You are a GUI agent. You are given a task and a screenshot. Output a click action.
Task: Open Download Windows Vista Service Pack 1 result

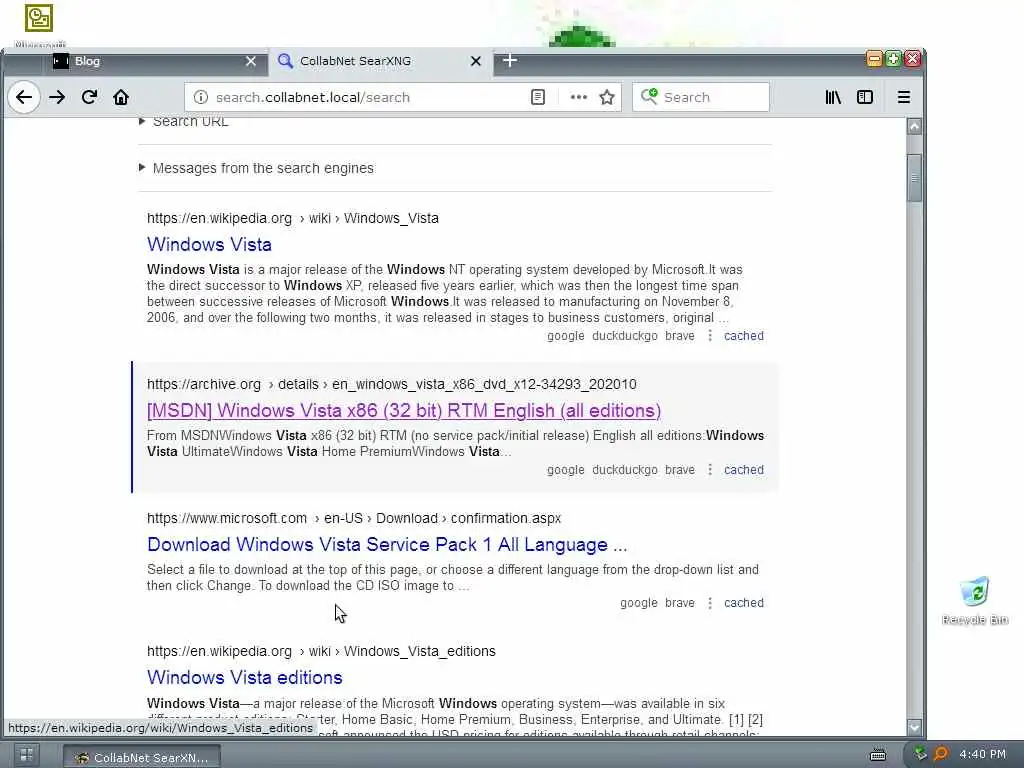coord(387,545)
